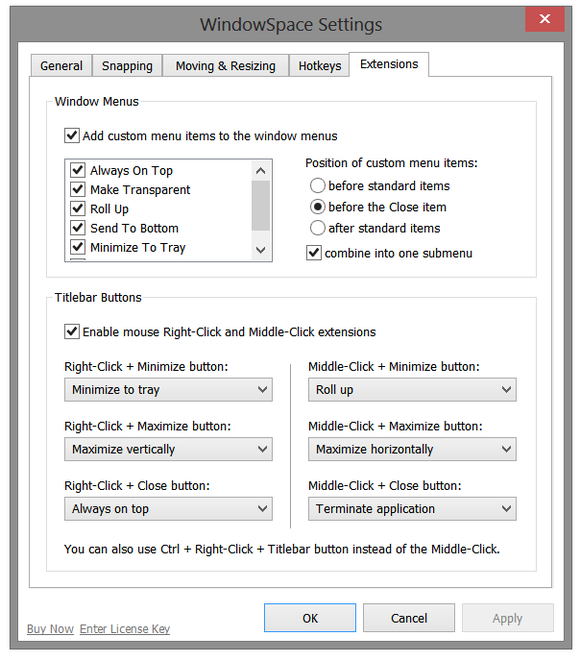The width and height of the screenshot is (580, 661).
Task: Click the list scroll up arrow
Action: click(260, 170)
